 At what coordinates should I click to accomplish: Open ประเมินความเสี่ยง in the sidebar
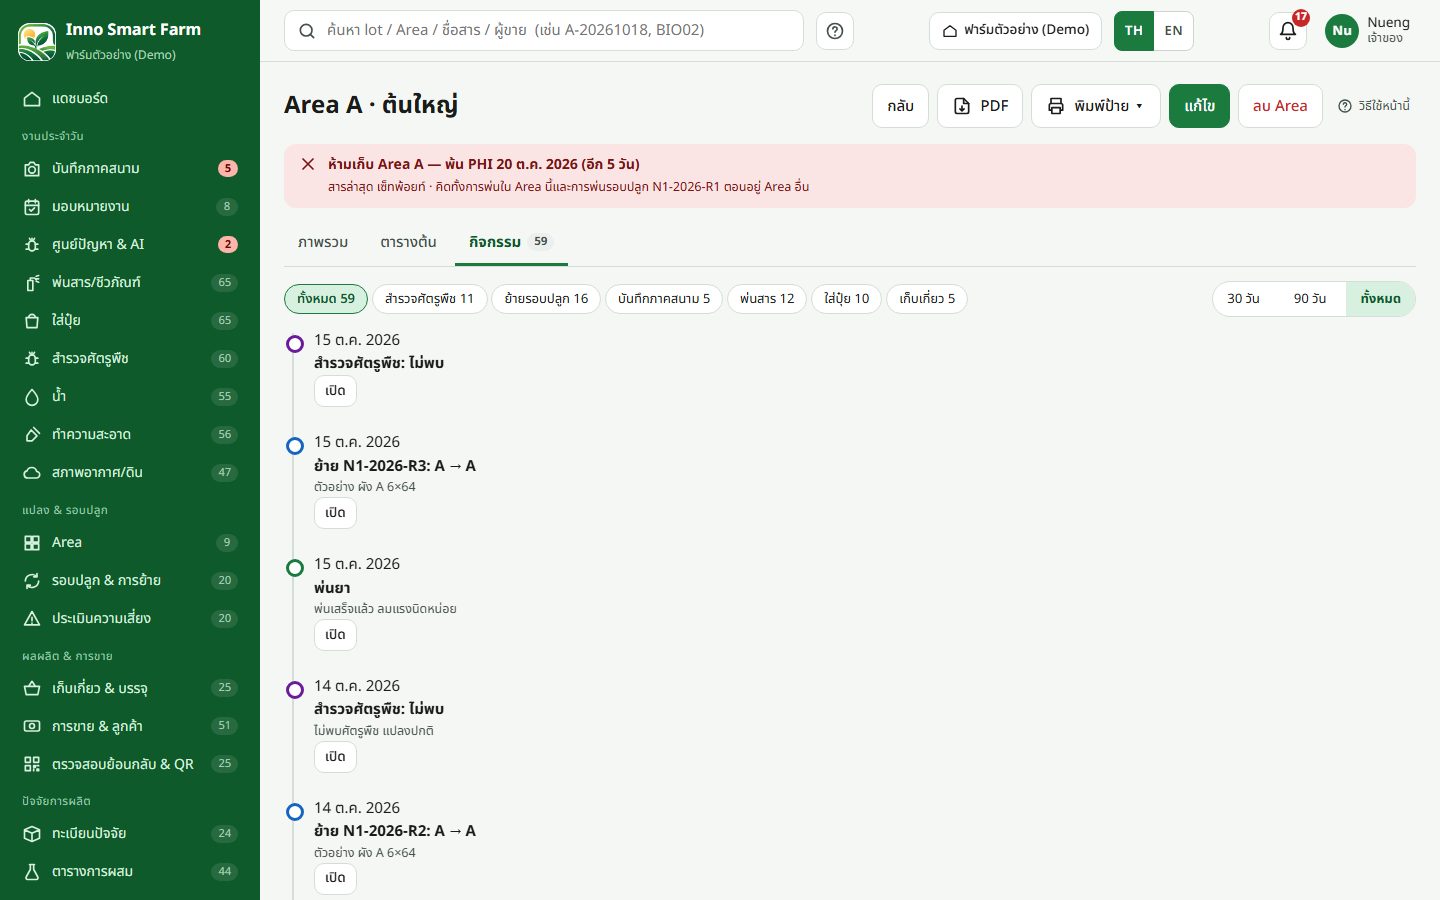pyautogui.click(x=130, y=619)
